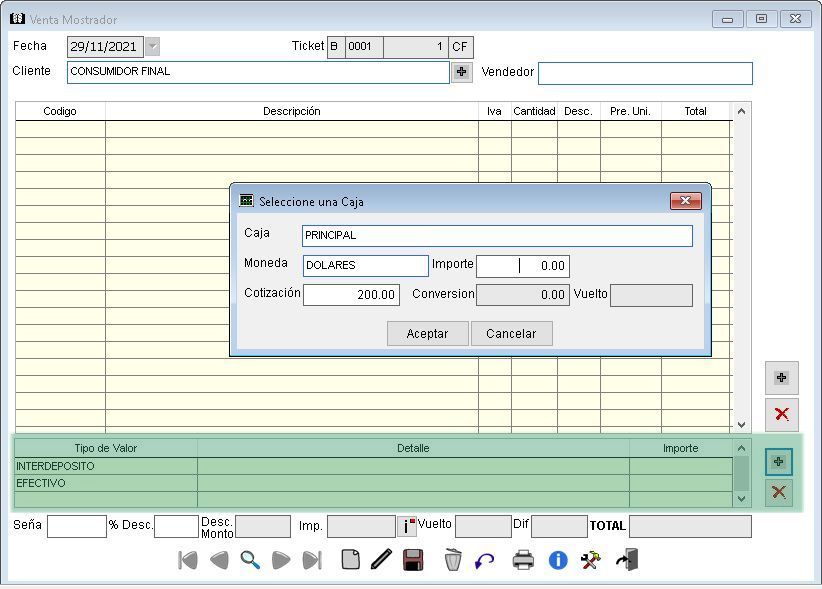Open the magnifier search icon
The width and height of the screenshot is (822, 589).
click(x=250, y=560)
